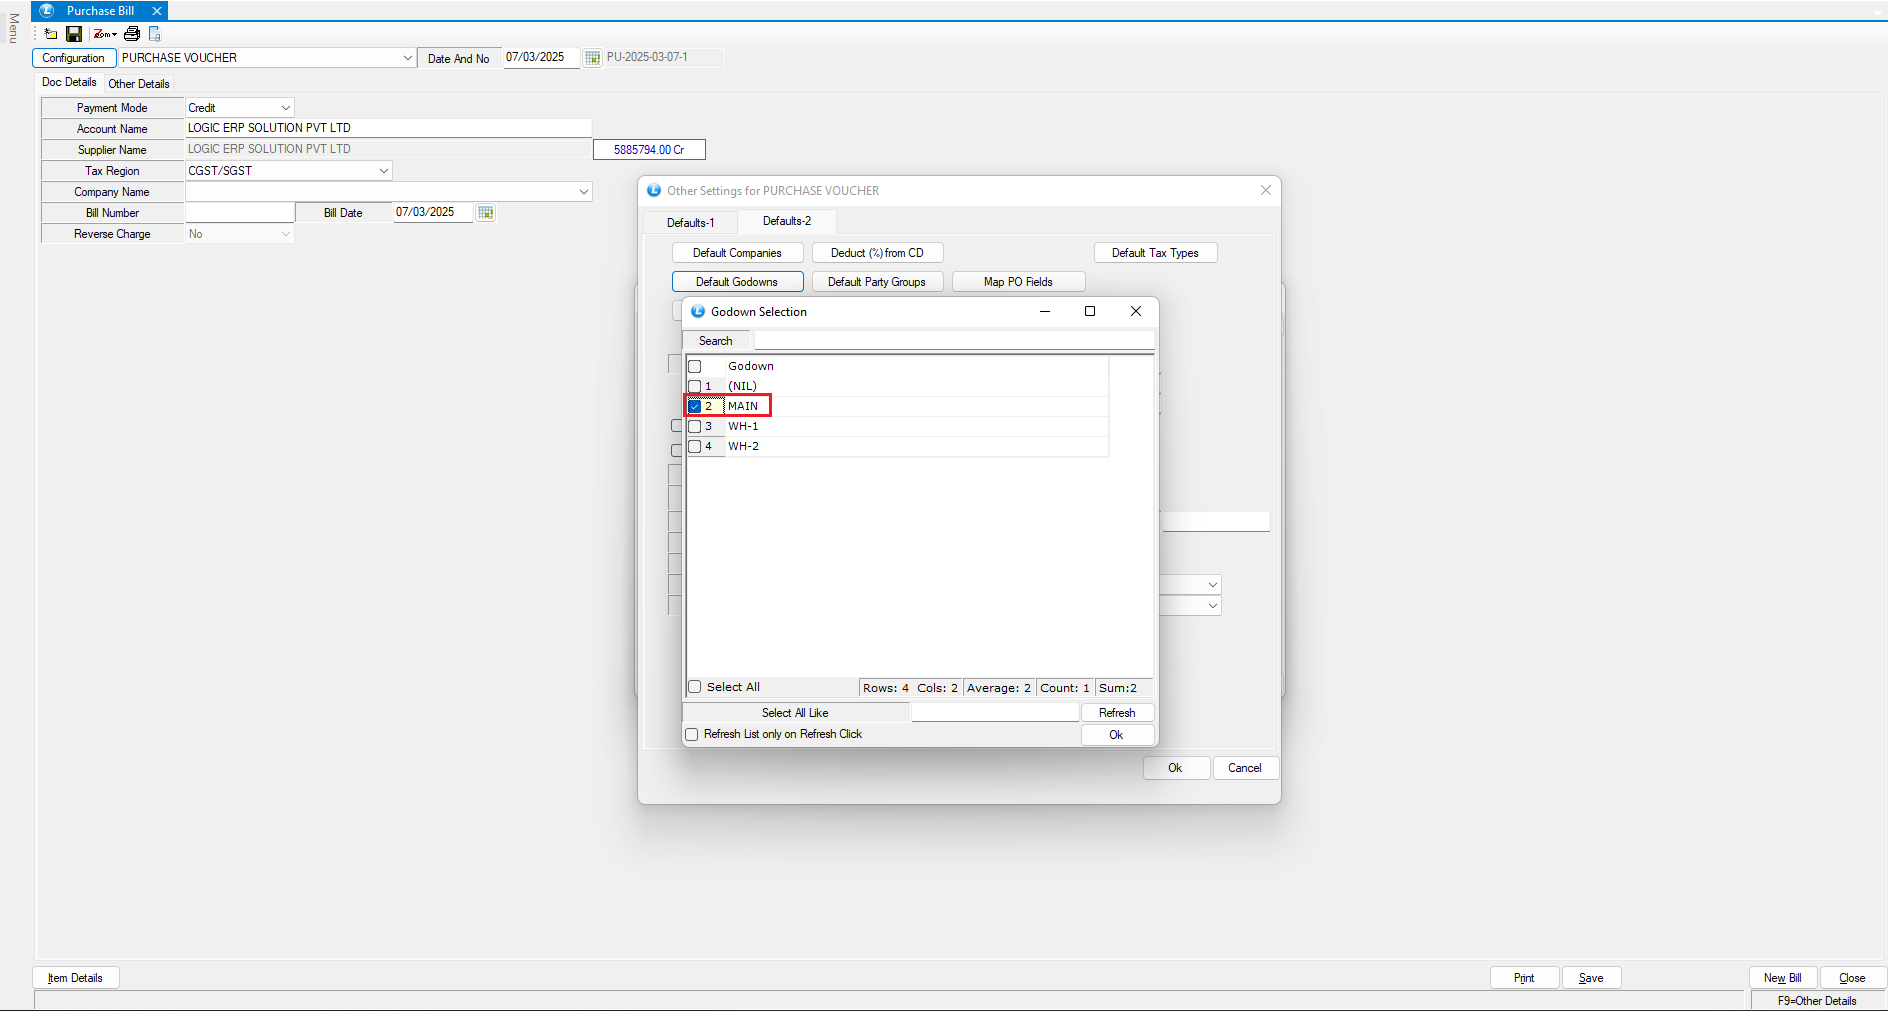Enable the Select All checkbox
Viewport: 1888px width, 1011px height.
[x=695, y=687]
